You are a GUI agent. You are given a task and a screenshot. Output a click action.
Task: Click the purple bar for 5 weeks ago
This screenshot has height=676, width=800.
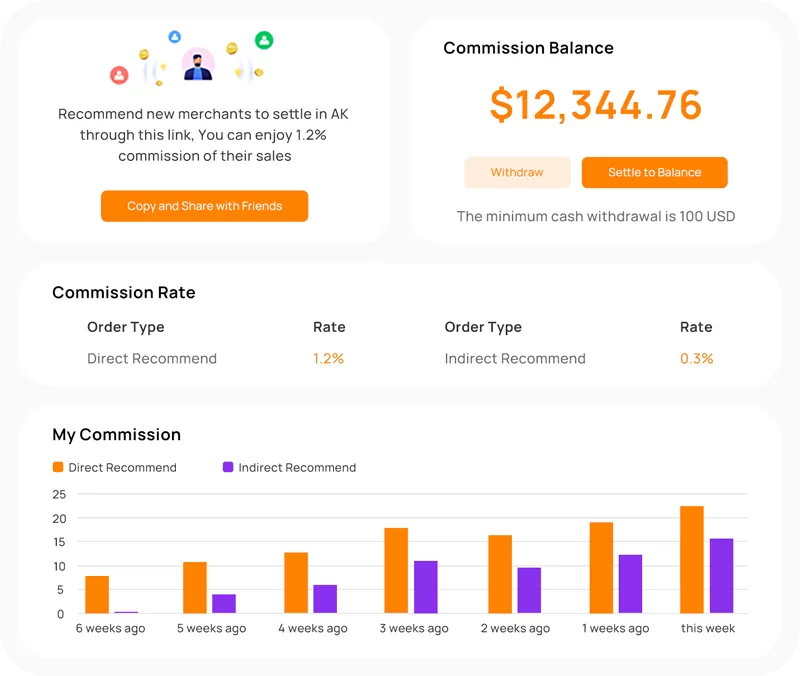(224, 604)
